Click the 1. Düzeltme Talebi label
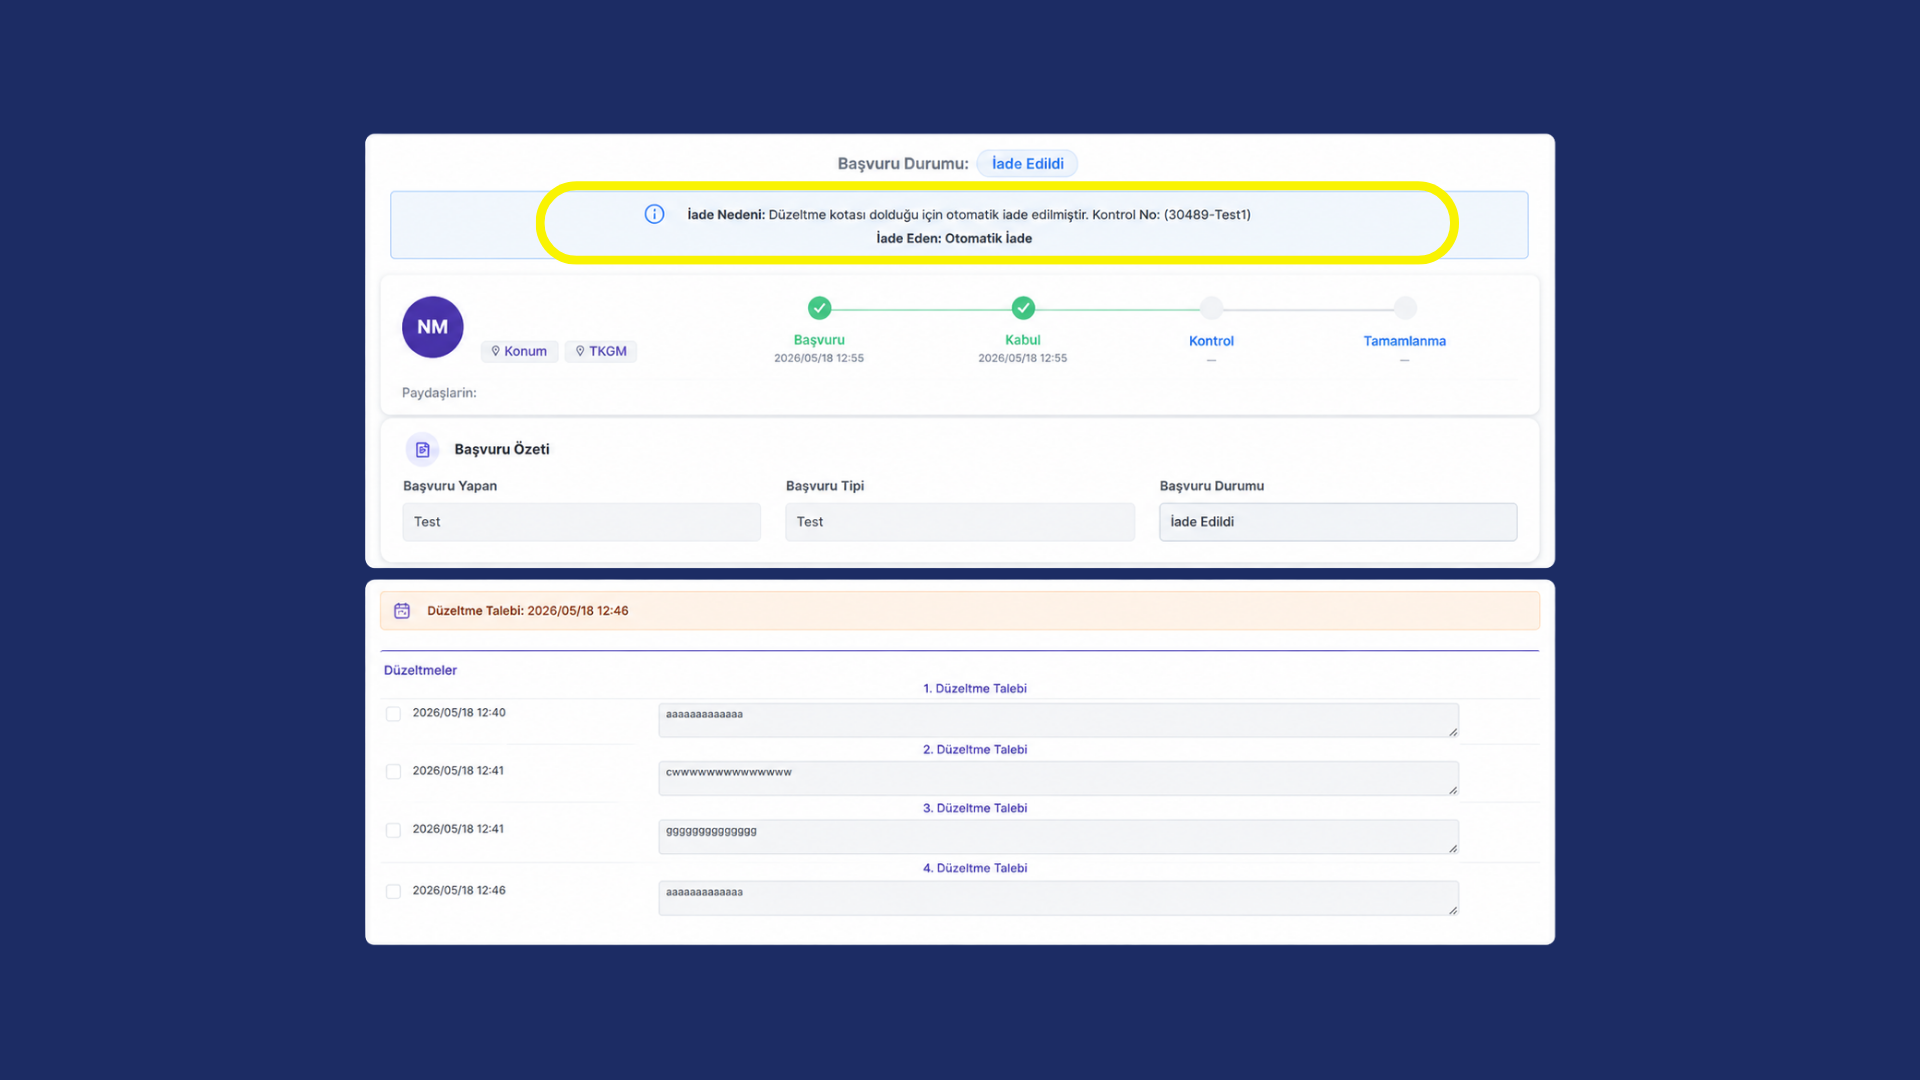Screen dimensions: 1920x1080 click(975, 689)
